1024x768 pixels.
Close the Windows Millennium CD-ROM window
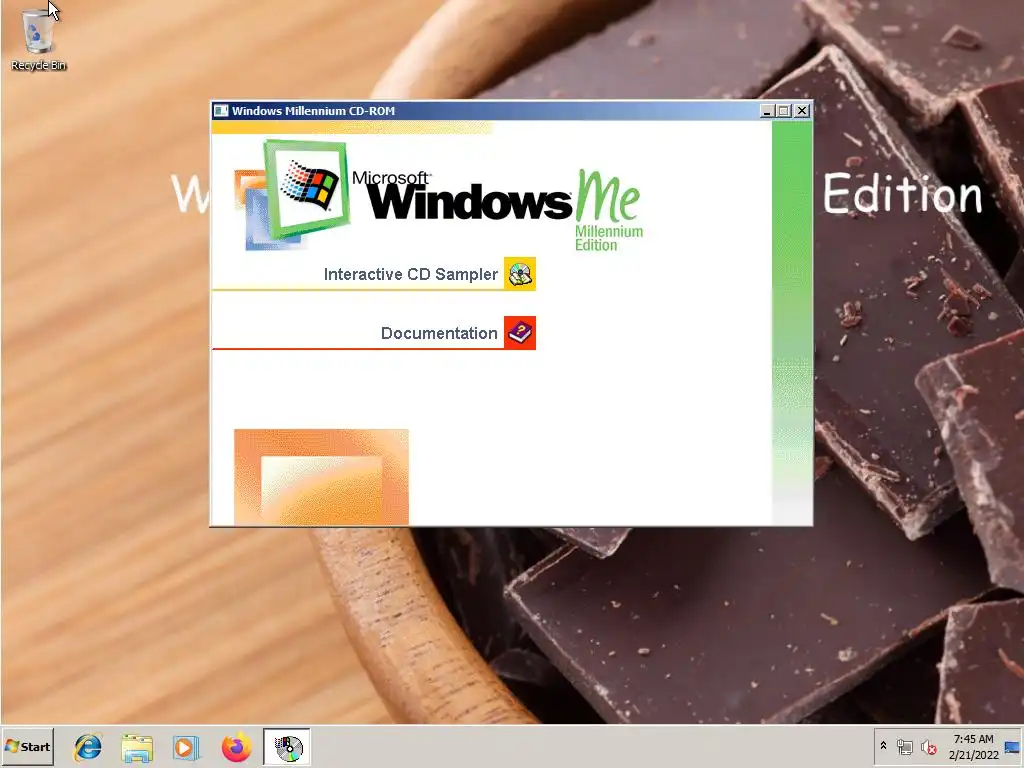click(802, 111)
